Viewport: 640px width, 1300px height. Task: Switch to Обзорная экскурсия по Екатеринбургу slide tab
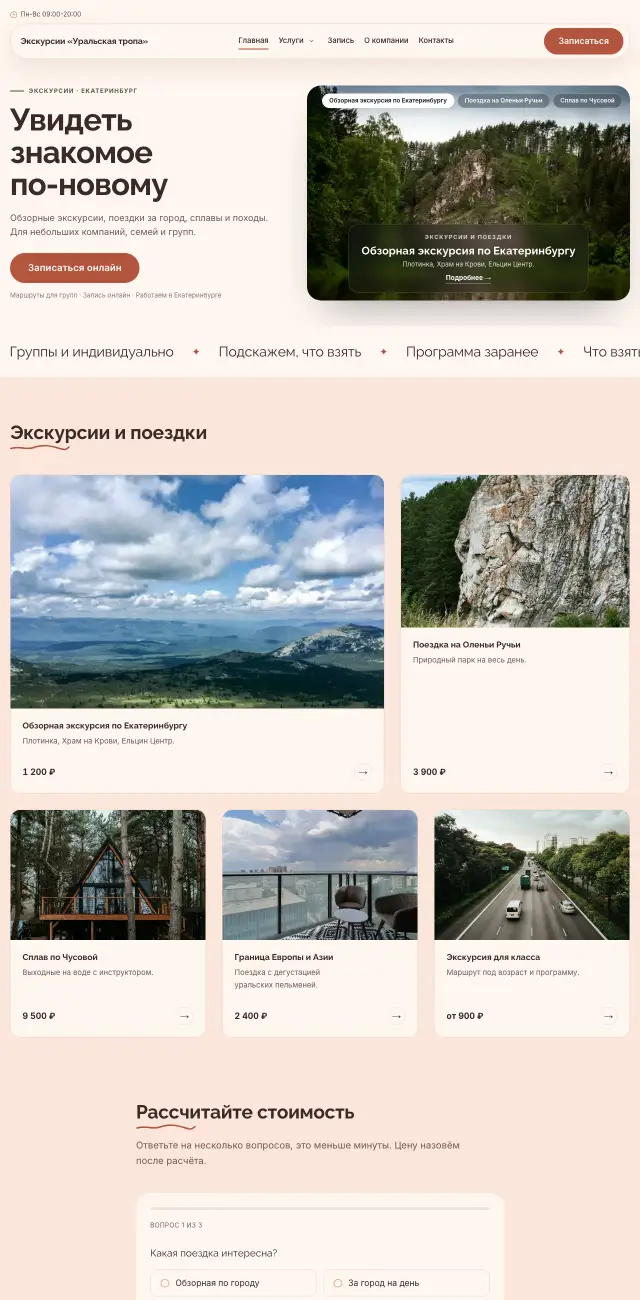(388, 101)
